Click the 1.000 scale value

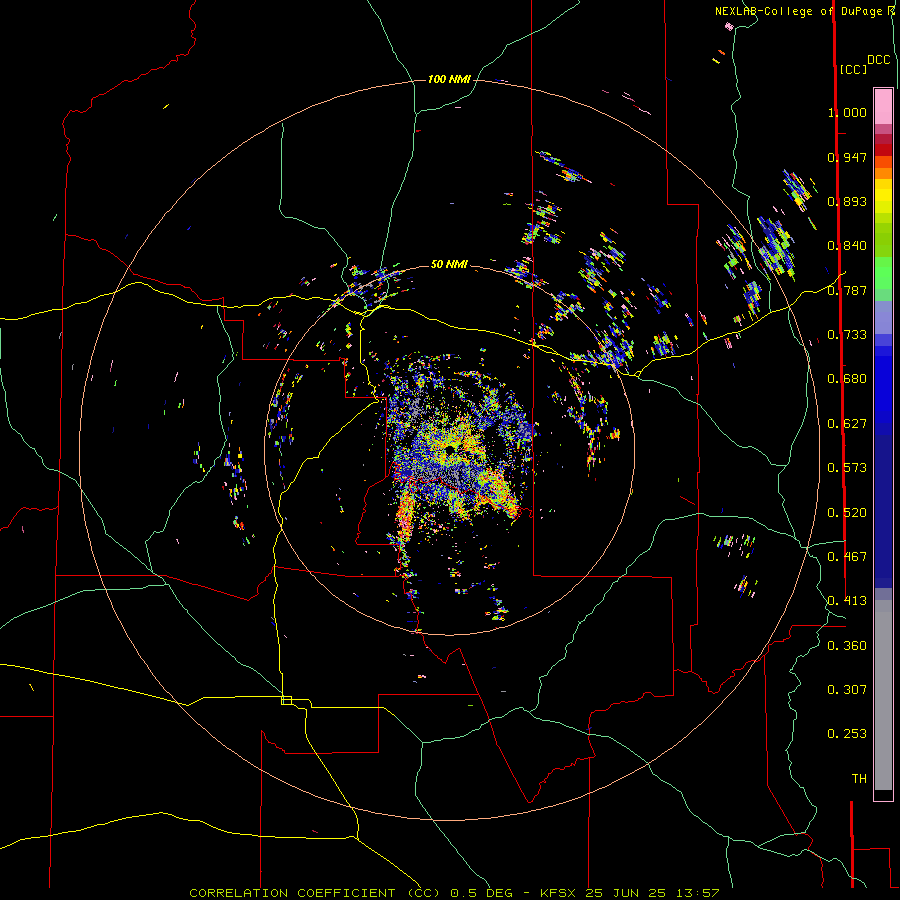pos(847,112)
